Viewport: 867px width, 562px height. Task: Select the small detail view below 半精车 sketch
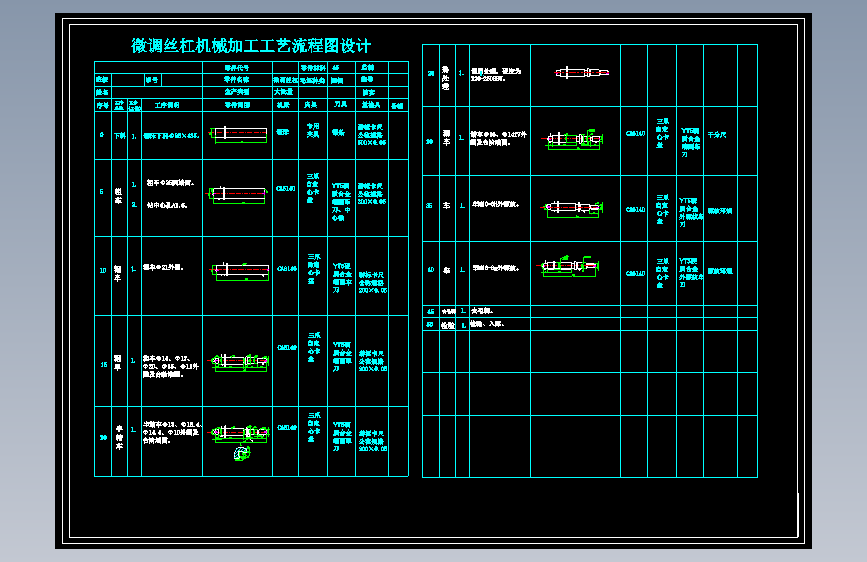242,454
